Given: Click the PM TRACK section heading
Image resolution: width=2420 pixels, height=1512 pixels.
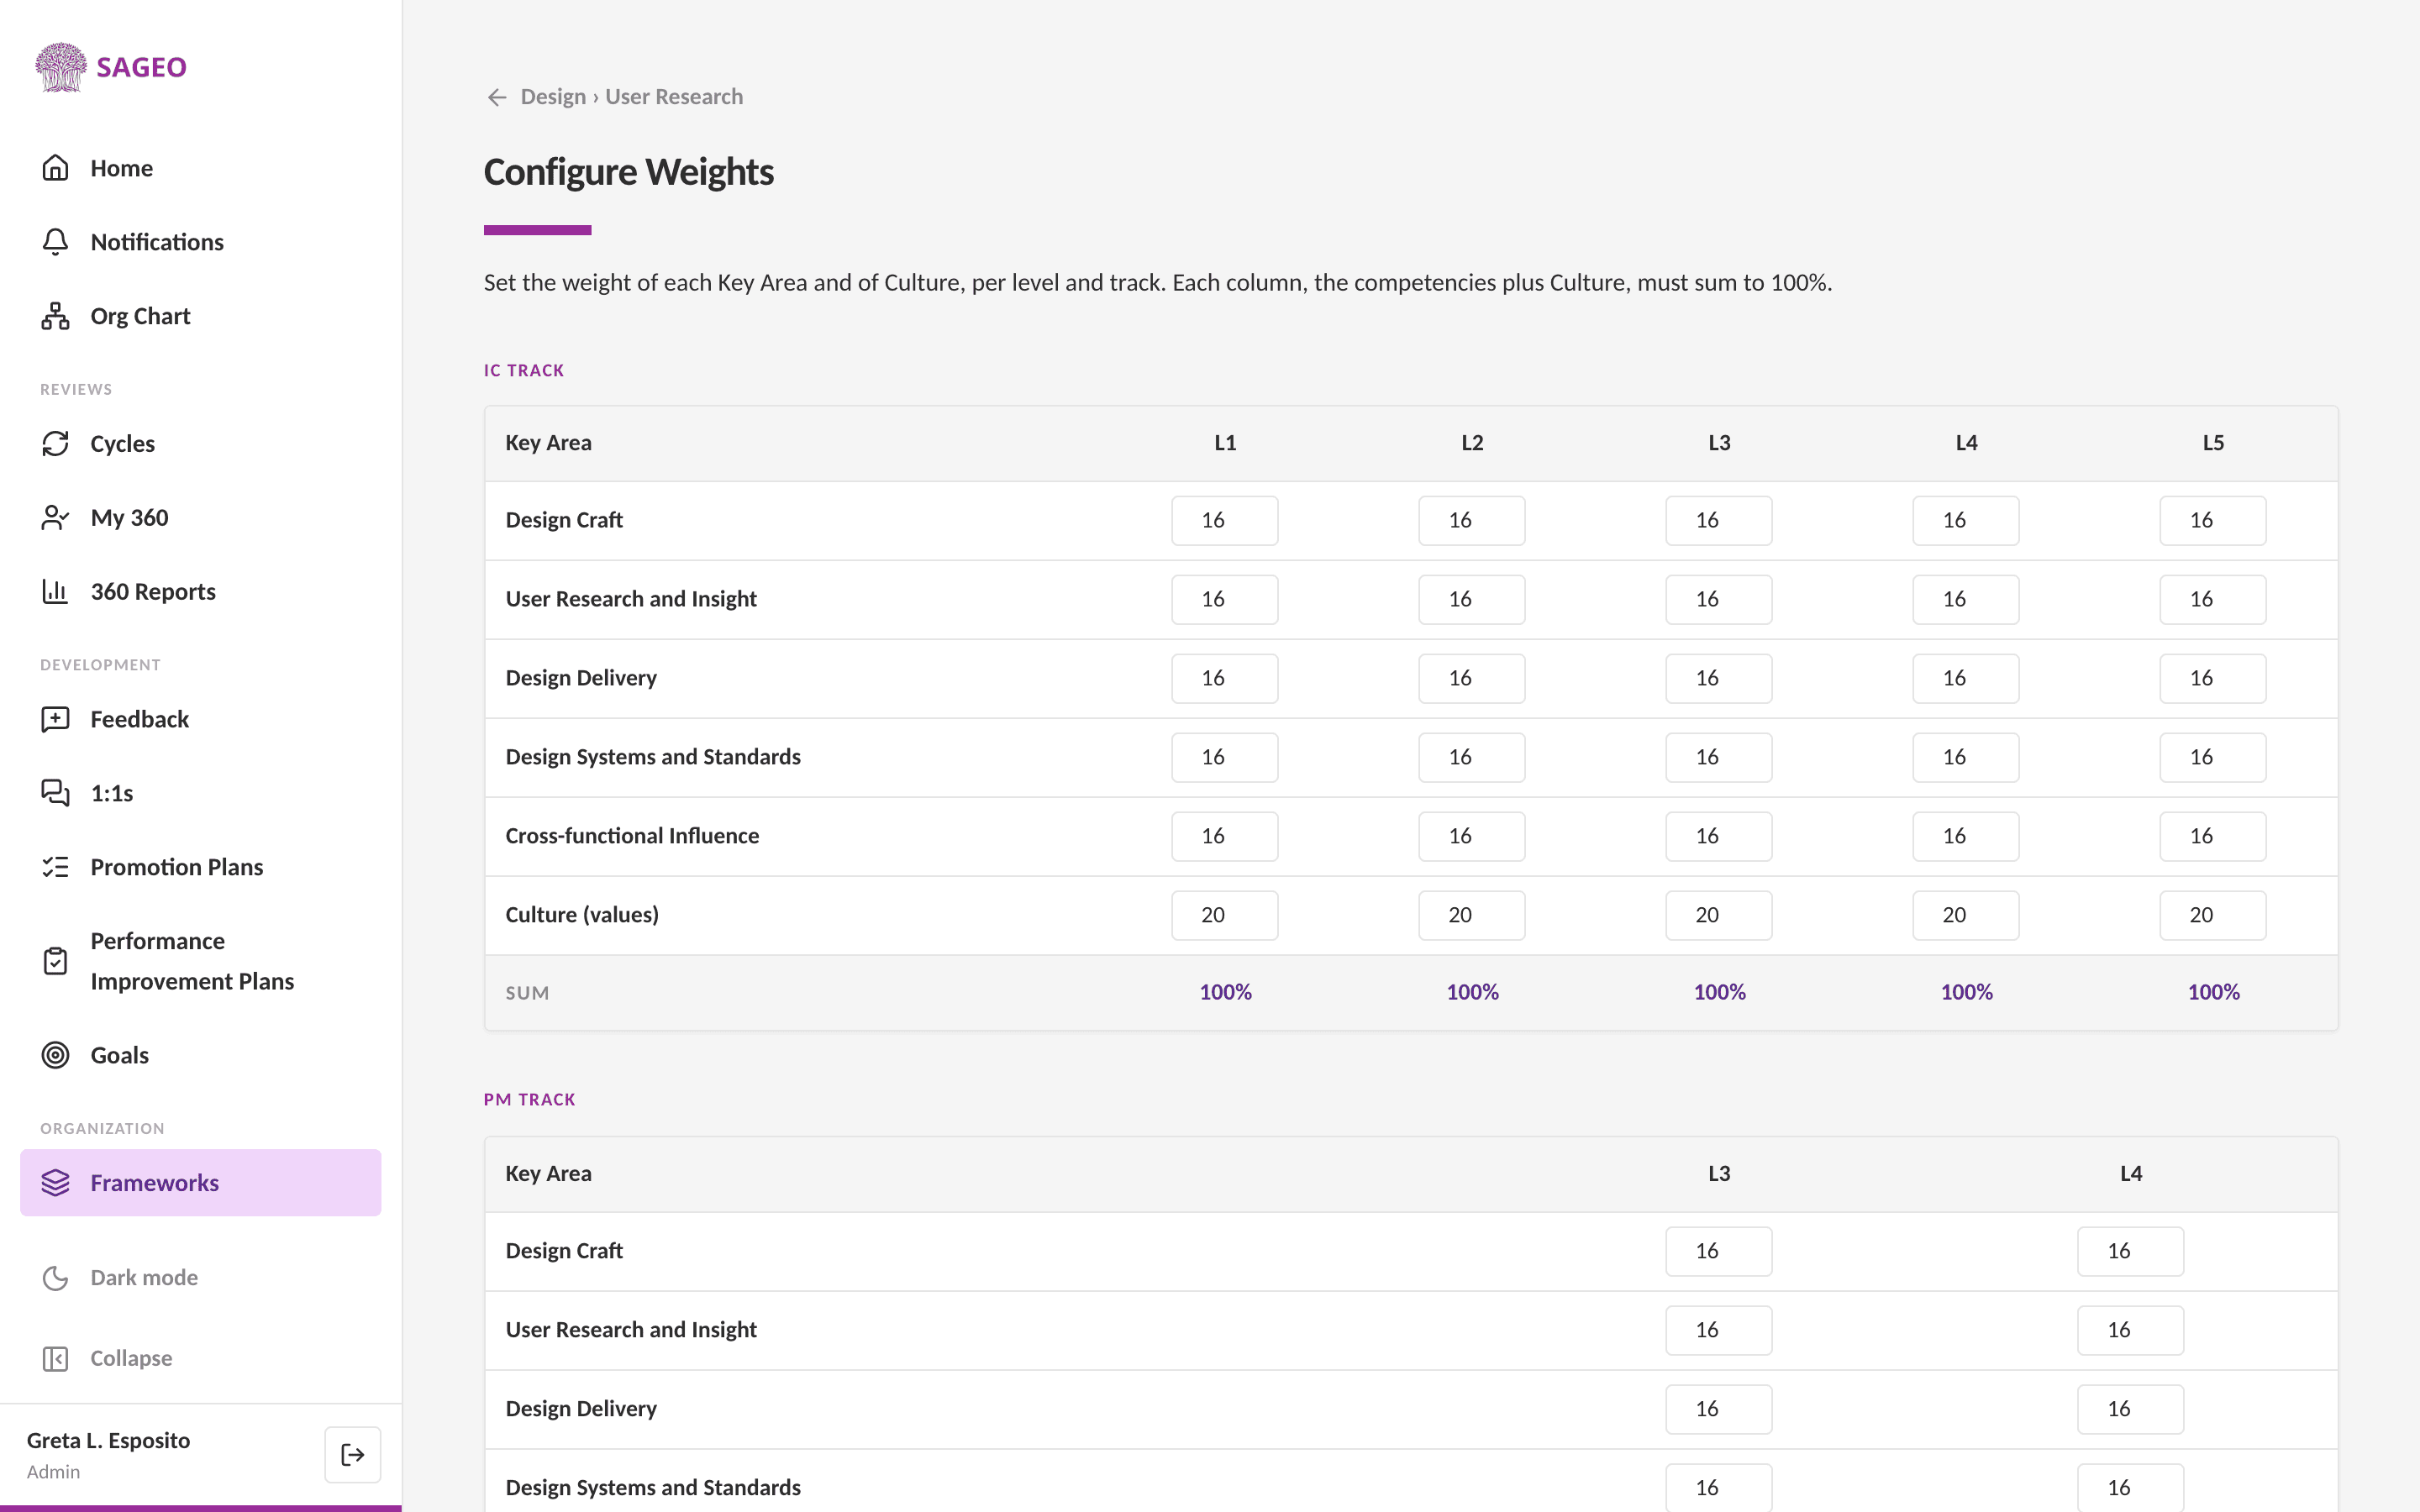Looking at the screenshot, I should click(530, 1099).
